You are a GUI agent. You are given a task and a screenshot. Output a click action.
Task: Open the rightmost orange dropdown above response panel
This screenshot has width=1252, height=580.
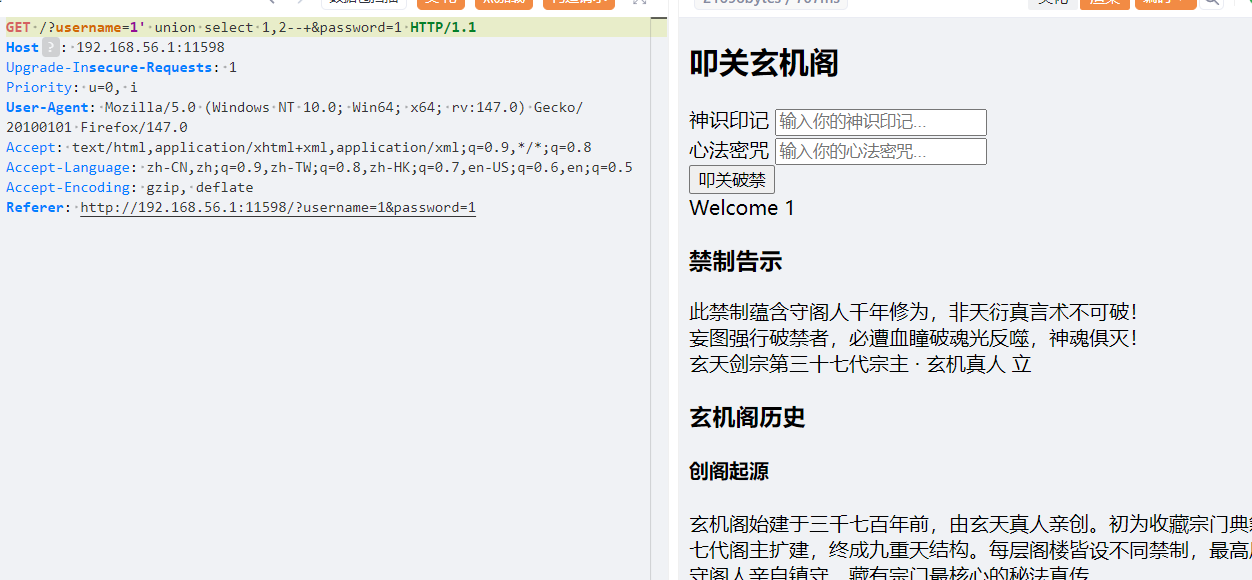point(1165,3)
